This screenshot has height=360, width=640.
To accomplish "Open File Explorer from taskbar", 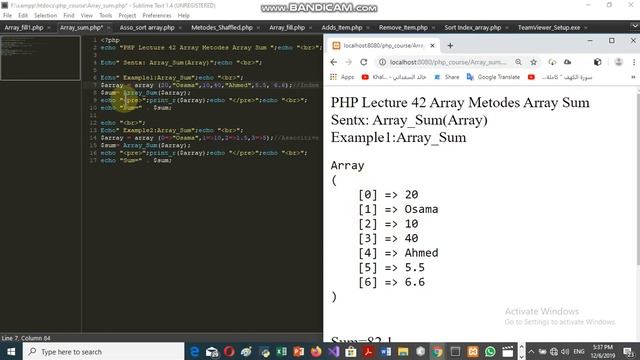I will pyautogui.click(x=403, y=351).
